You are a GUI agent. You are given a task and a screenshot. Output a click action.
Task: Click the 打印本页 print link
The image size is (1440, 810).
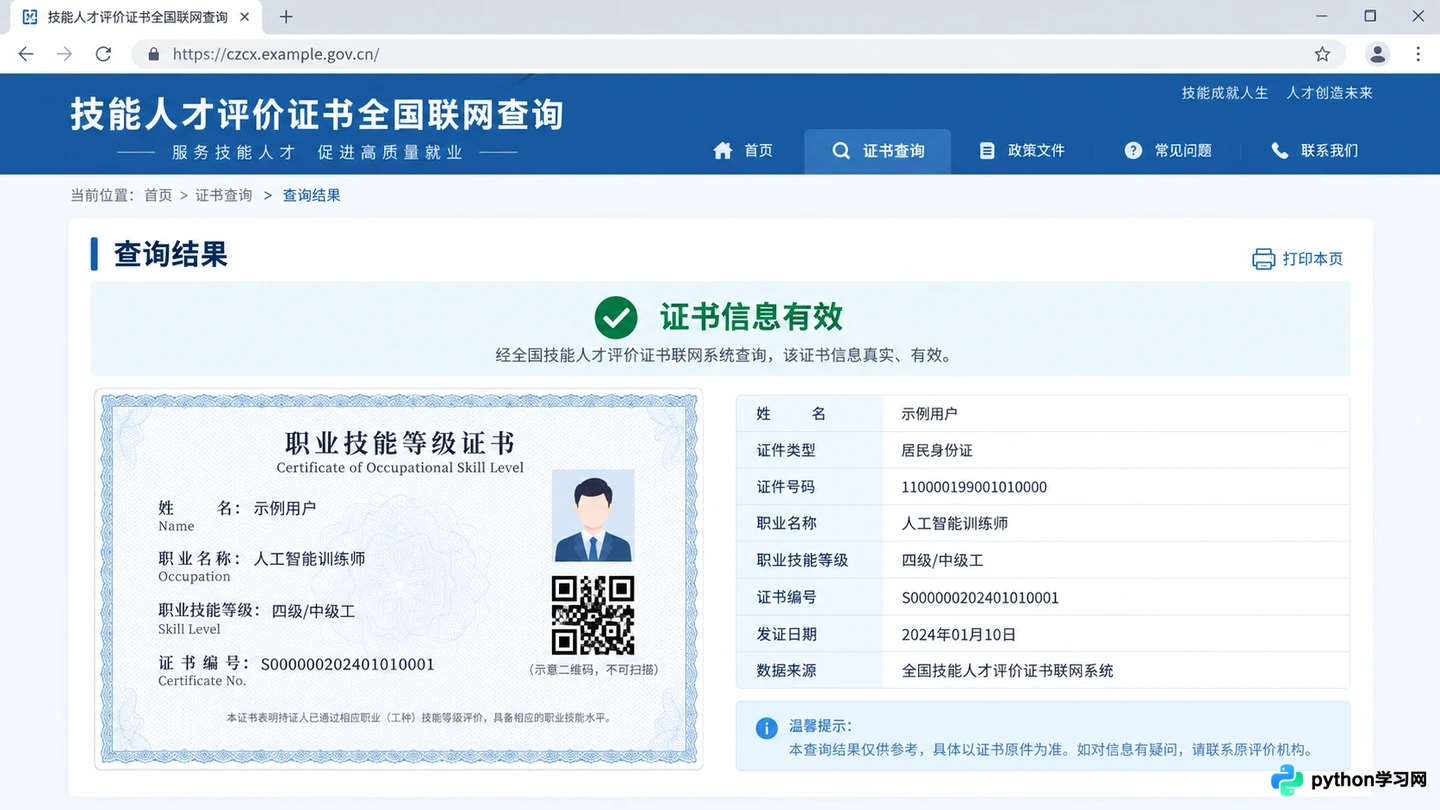[1298, 259]
